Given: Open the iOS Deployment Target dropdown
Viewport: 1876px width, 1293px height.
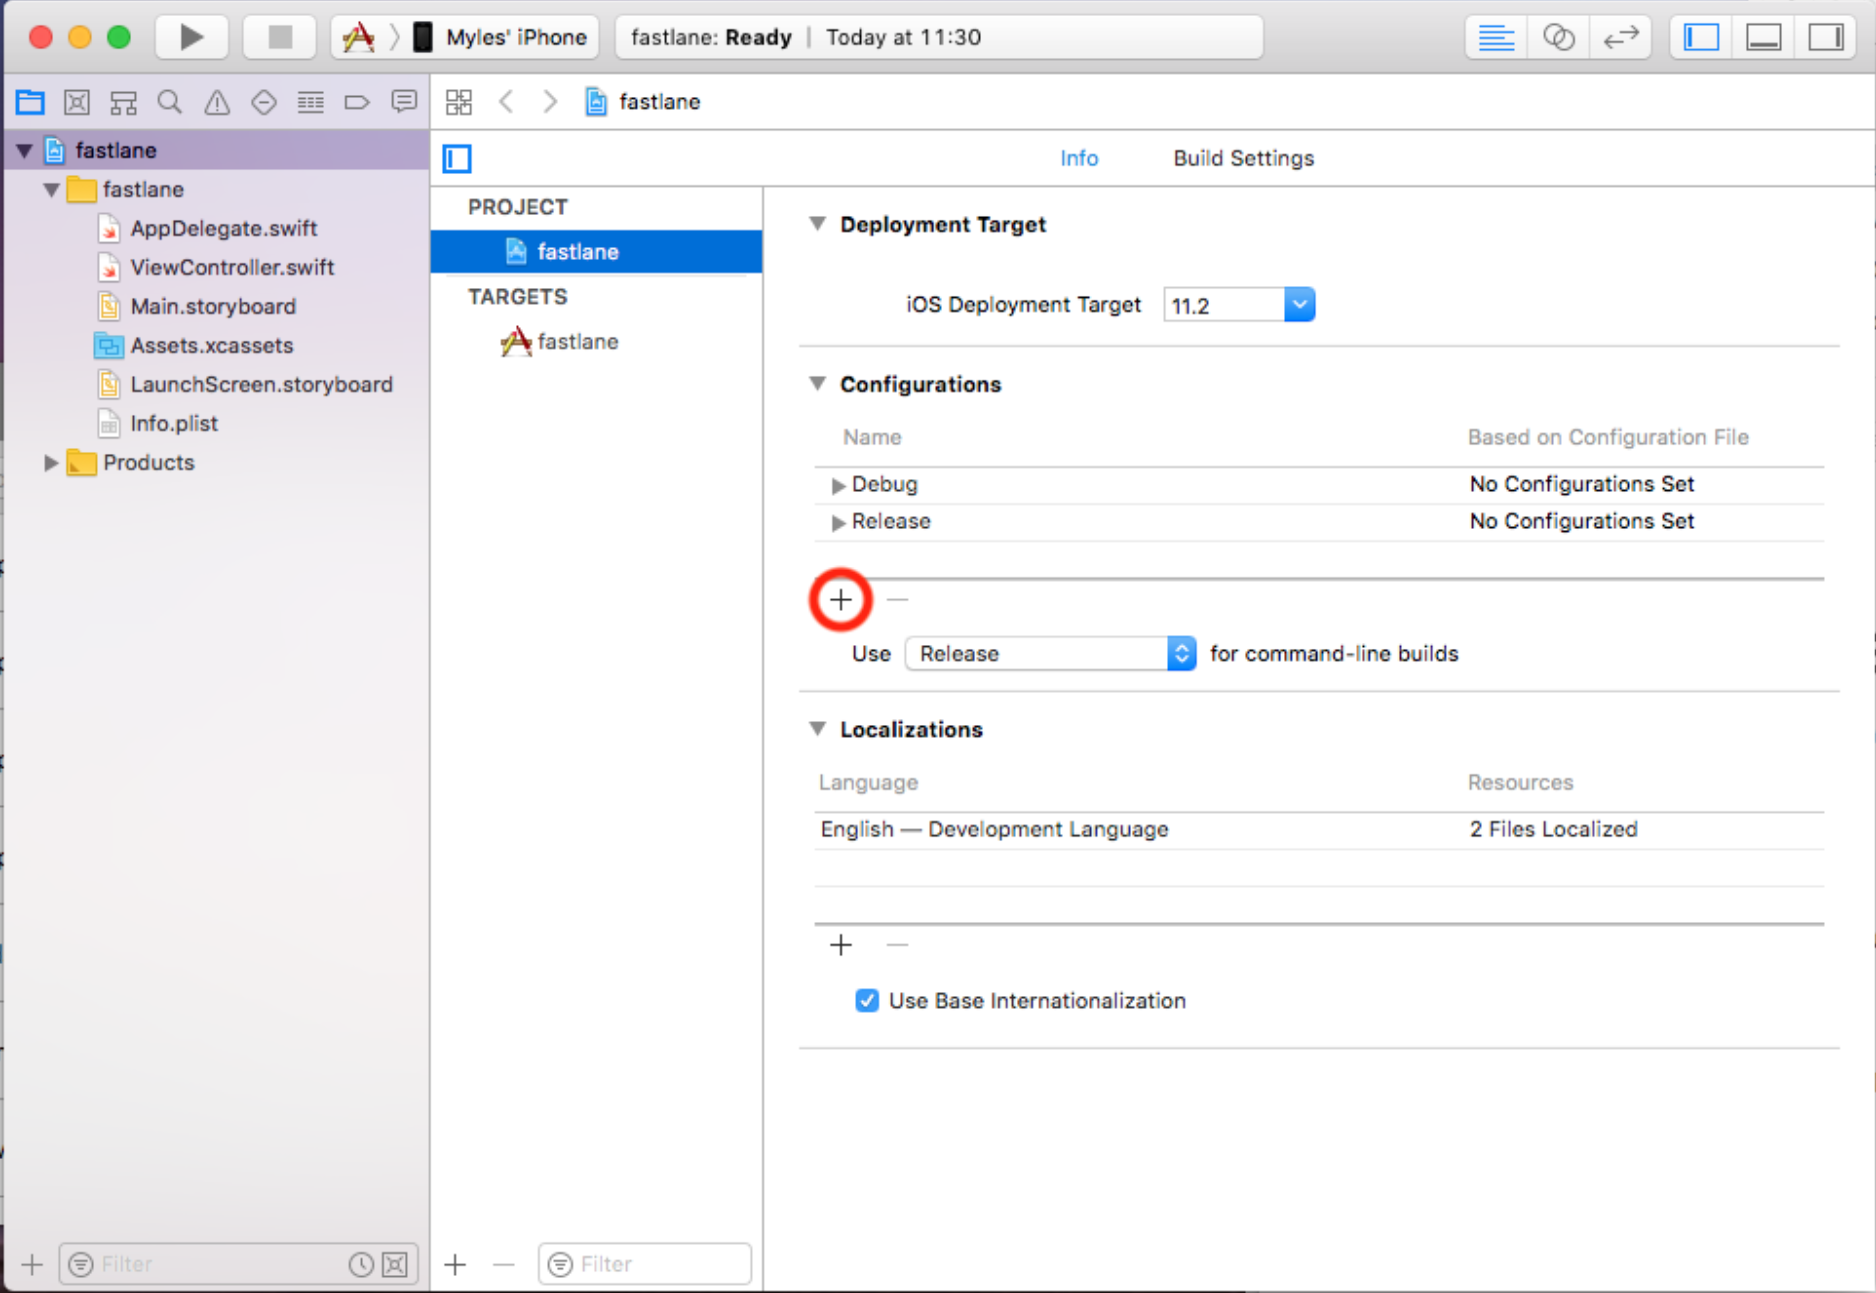Looking at the screenshot, I should (1299, 305).
